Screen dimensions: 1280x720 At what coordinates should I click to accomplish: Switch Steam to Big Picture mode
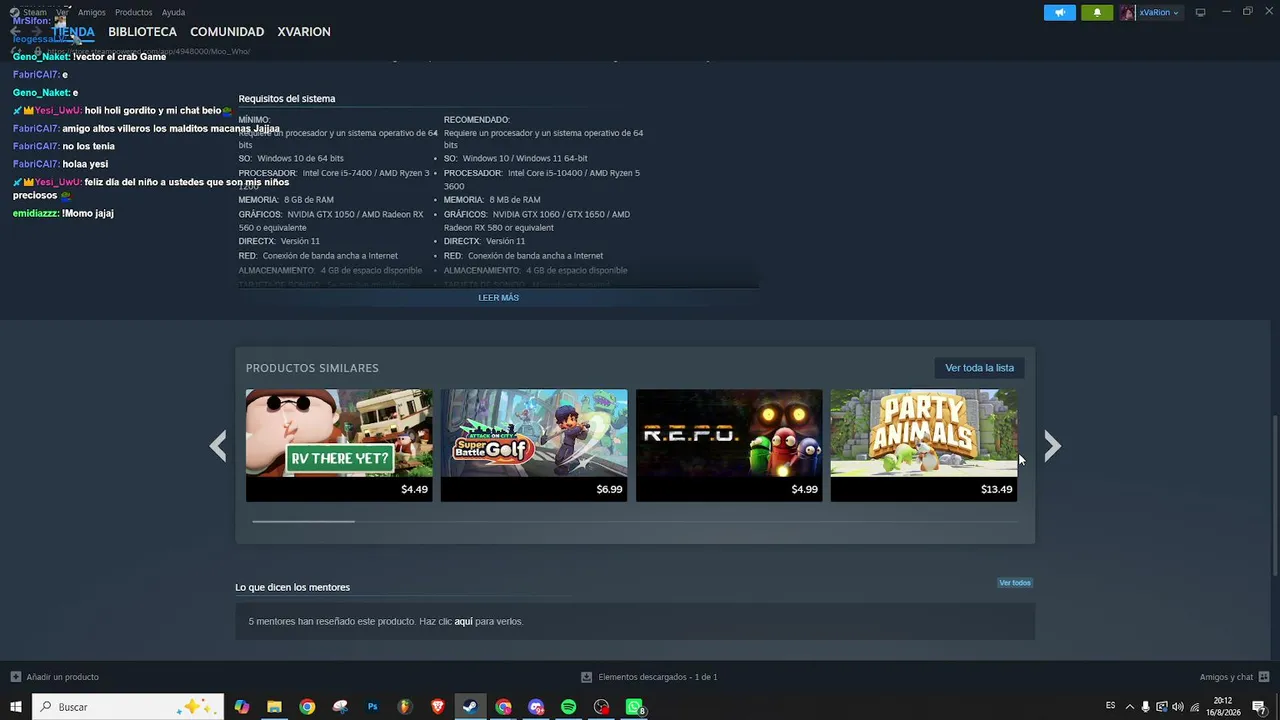tap(1200, 12)
